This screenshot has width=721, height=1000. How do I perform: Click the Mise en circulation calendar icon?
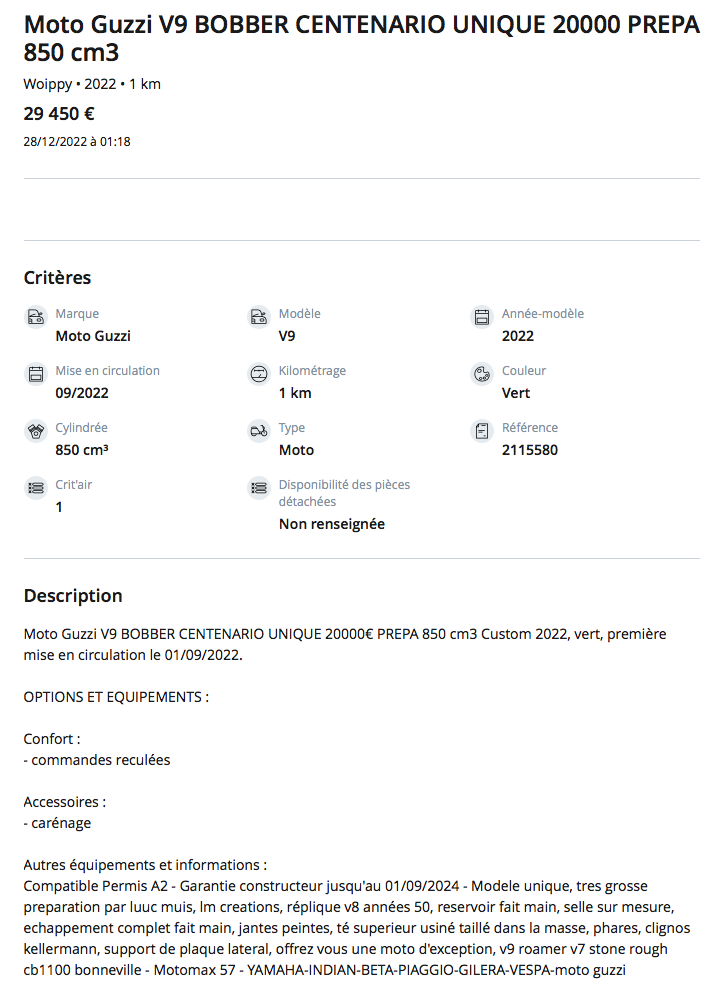(x=36, y=374)
